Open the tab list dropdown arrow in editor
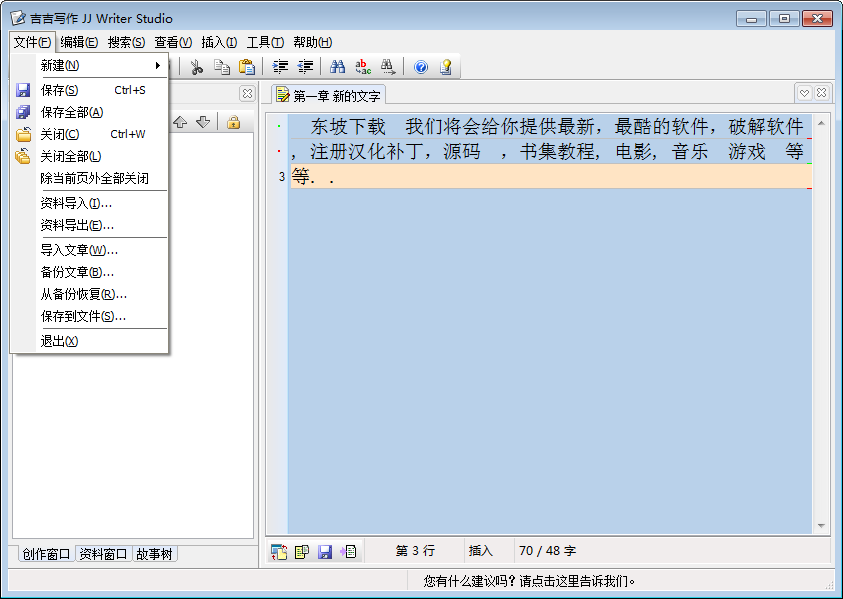This screenshot has height=599, width=843. (804, 93)
